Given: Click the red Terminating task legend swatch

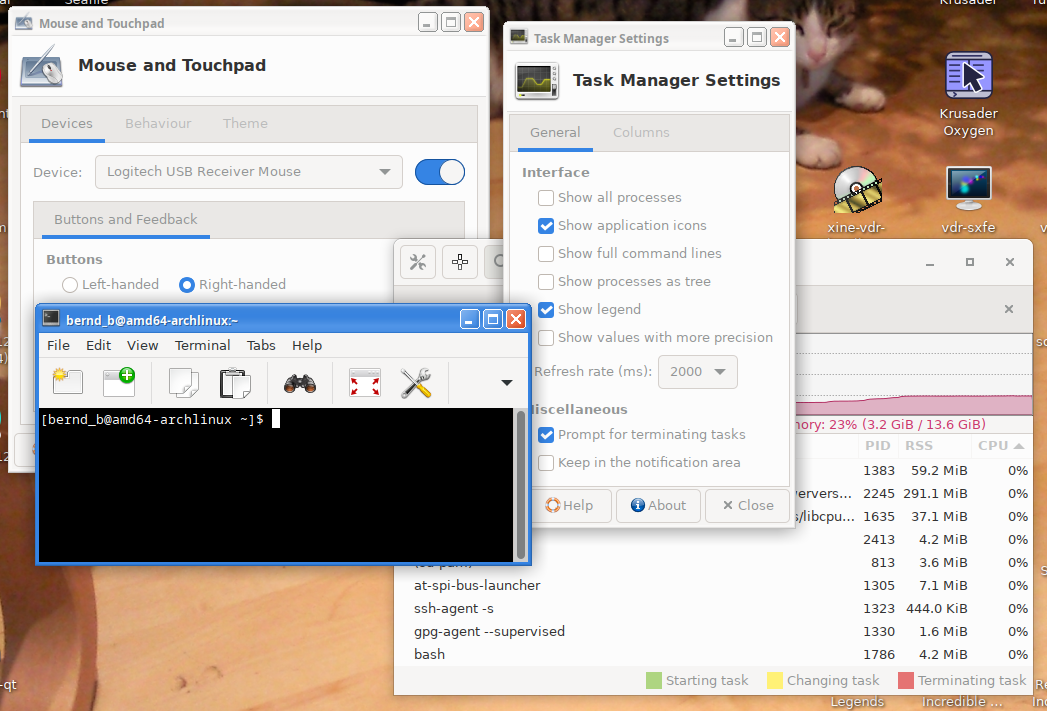Looking at the screenshot, I should (905, 680).
